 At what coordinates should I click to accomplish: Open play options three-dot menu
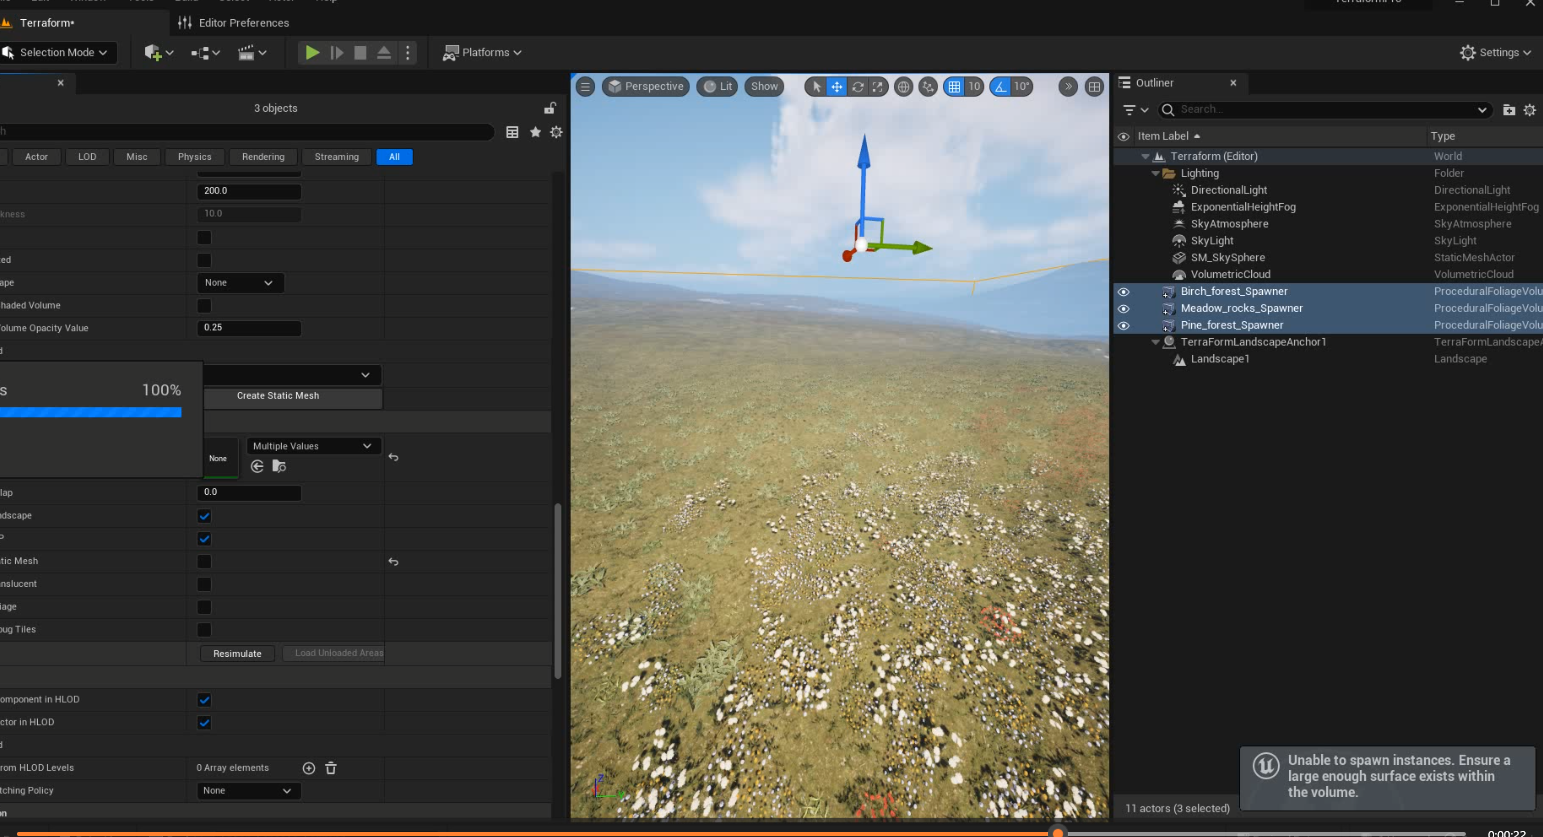coord(407,52)
